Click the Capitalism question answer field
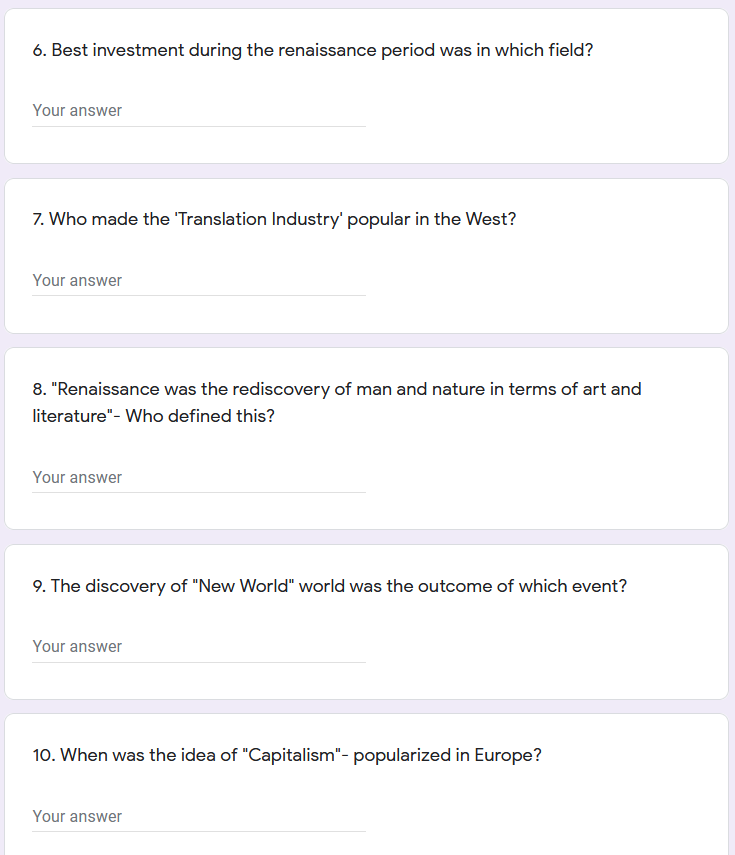The height and width of the screenshot is (855, 735). coord(198,816)
